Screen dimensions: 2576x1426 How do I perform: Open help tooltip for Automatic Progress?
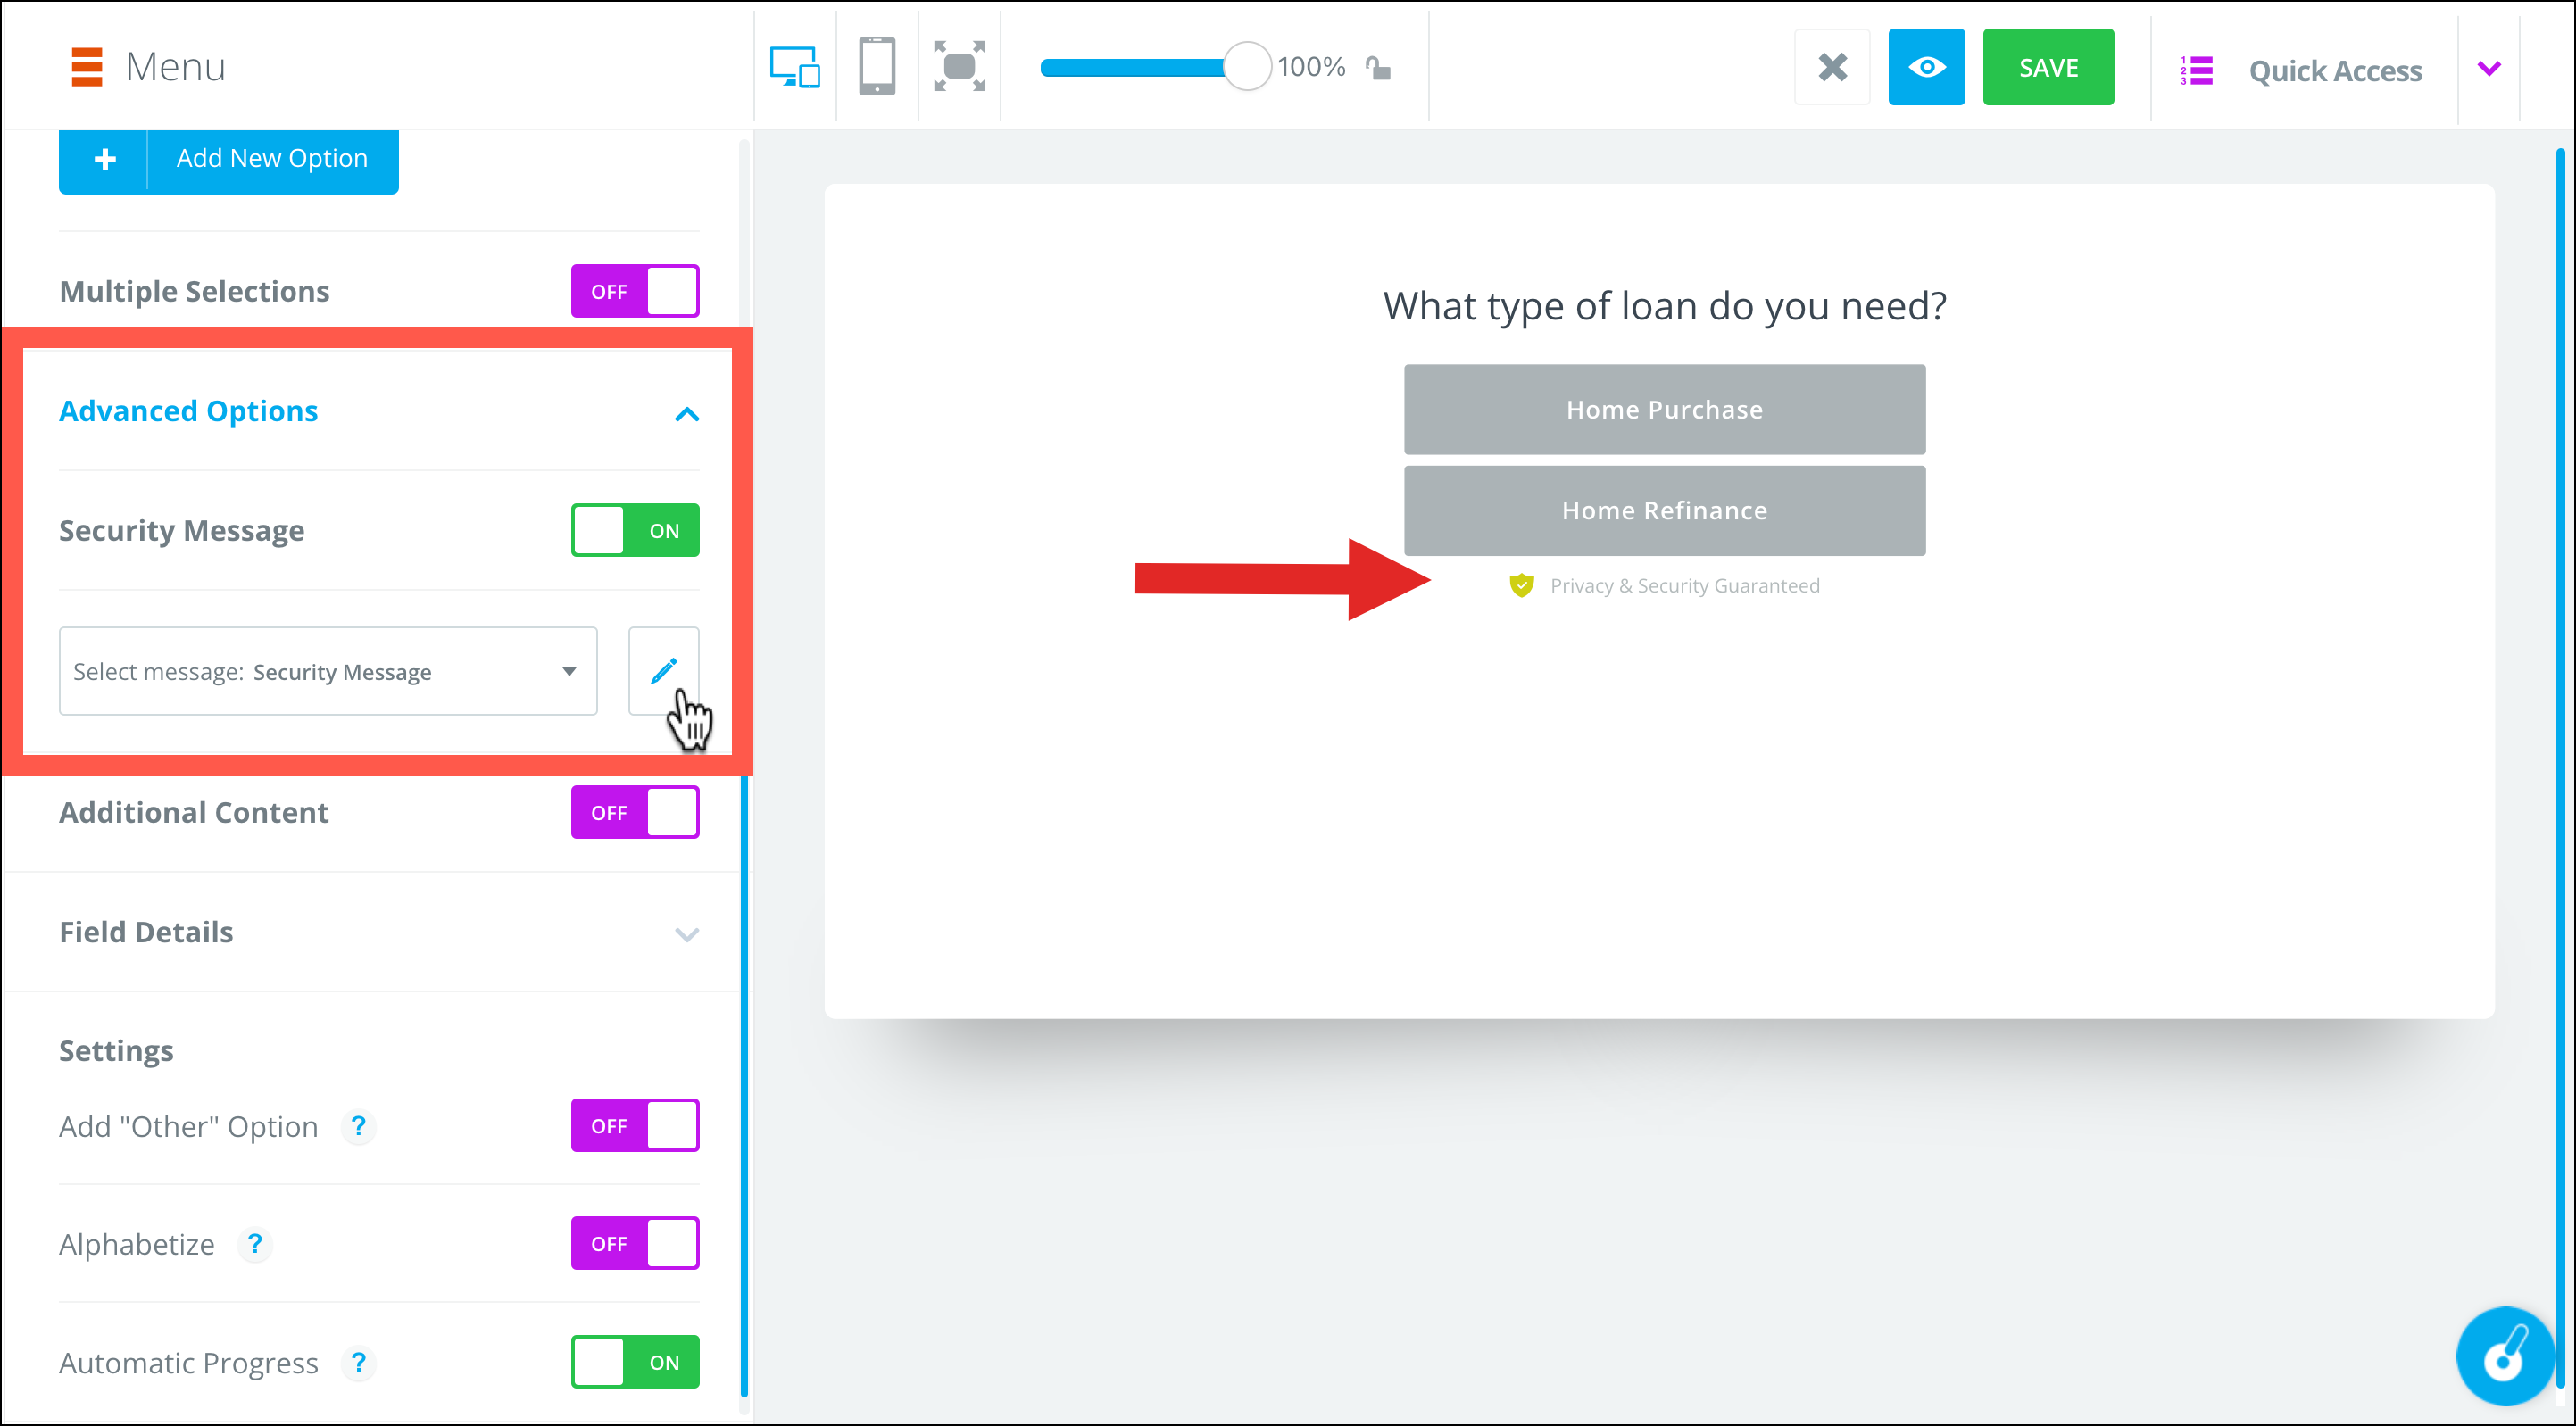(x=358, y=1363)
